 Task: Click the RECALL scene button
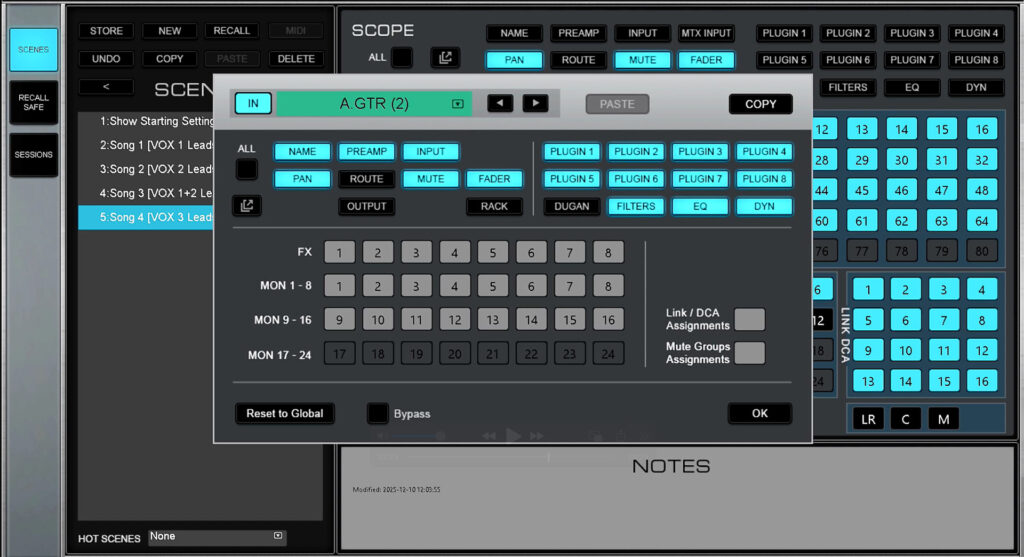pos(232,31)
